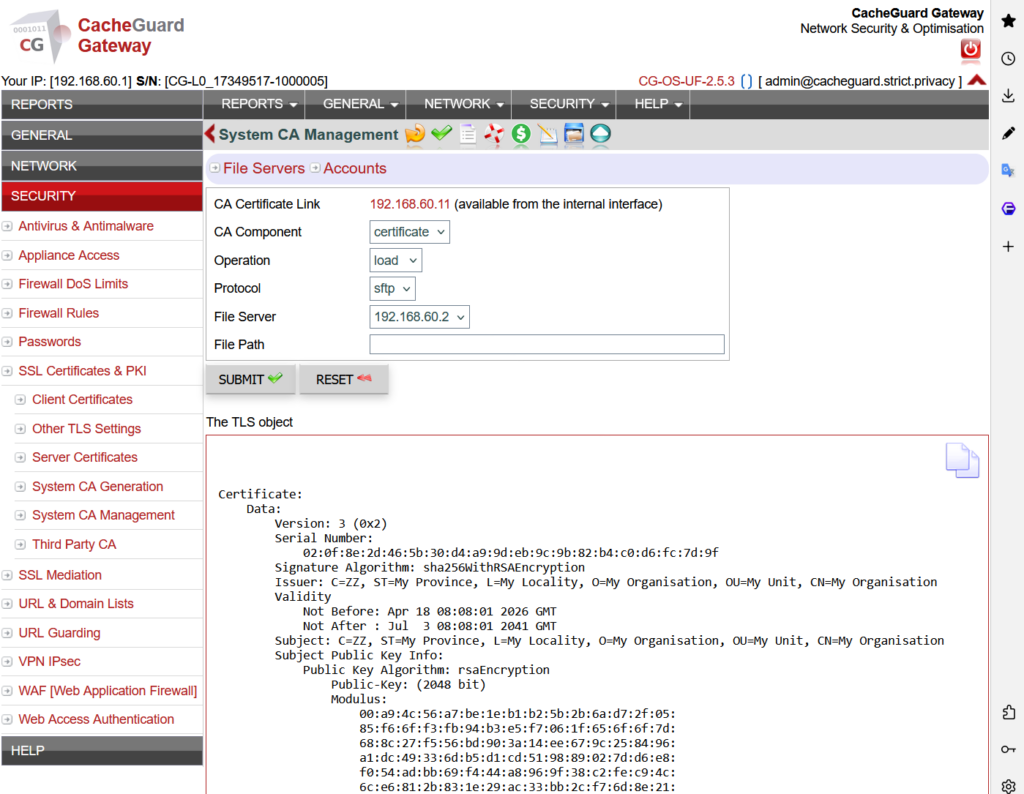Click the red back arrow beside System CA Management

[208, 134]
